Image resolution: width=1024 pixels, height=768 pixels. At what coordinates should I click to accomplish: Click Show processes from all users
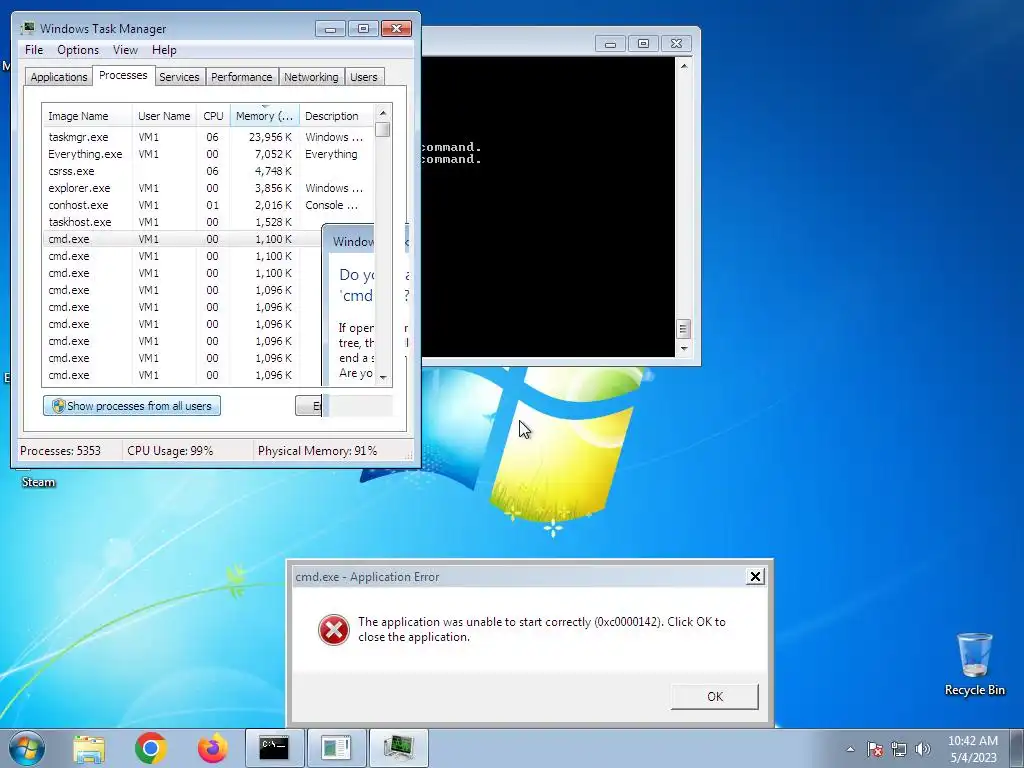tap(132, 406)
